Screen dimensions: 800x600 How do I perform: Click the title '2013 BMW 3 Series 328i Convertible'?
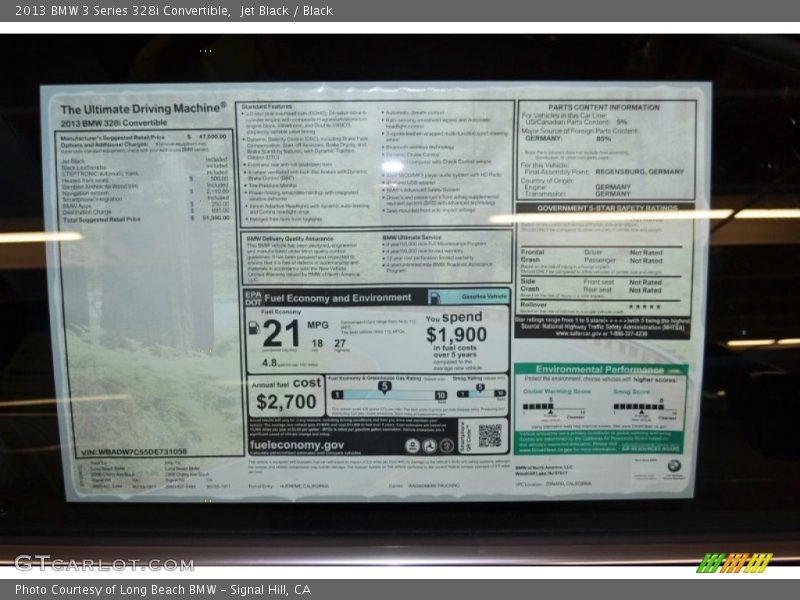pyautogui.click(x=122, y=11)
